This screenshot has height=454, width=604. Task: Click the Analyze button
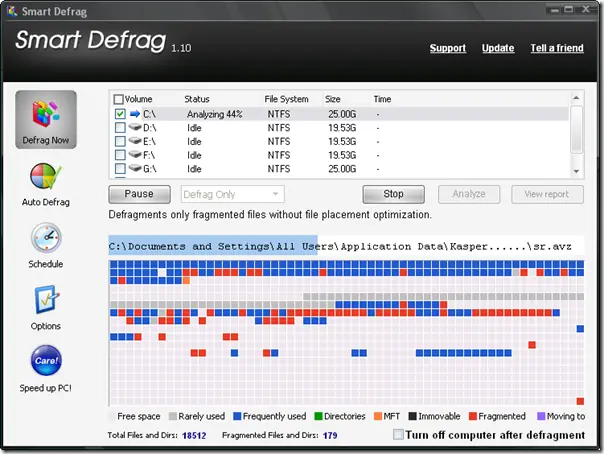click(469, 194)
